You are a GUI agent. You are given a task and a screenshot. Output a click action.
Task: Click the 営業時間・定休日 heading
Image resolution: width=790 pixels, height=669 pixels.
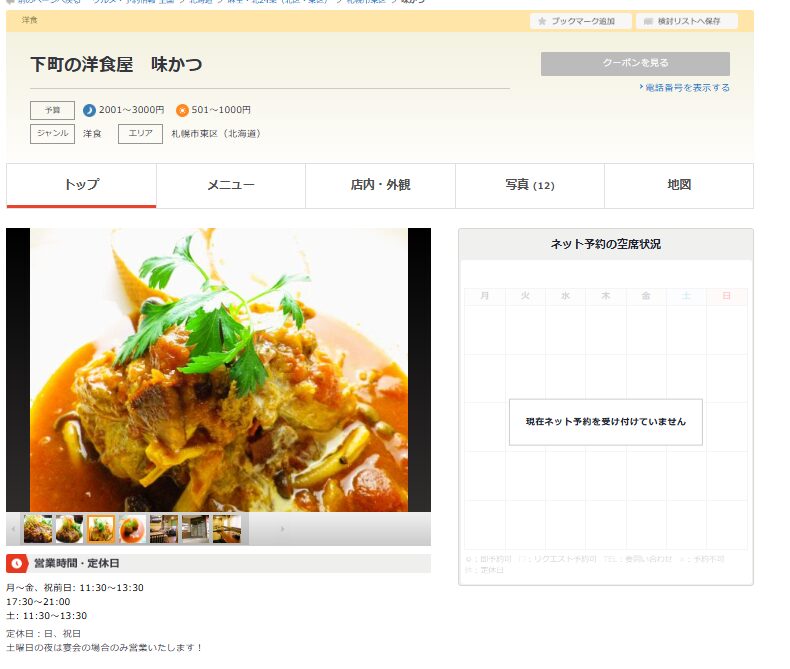[x=77, y=563]
